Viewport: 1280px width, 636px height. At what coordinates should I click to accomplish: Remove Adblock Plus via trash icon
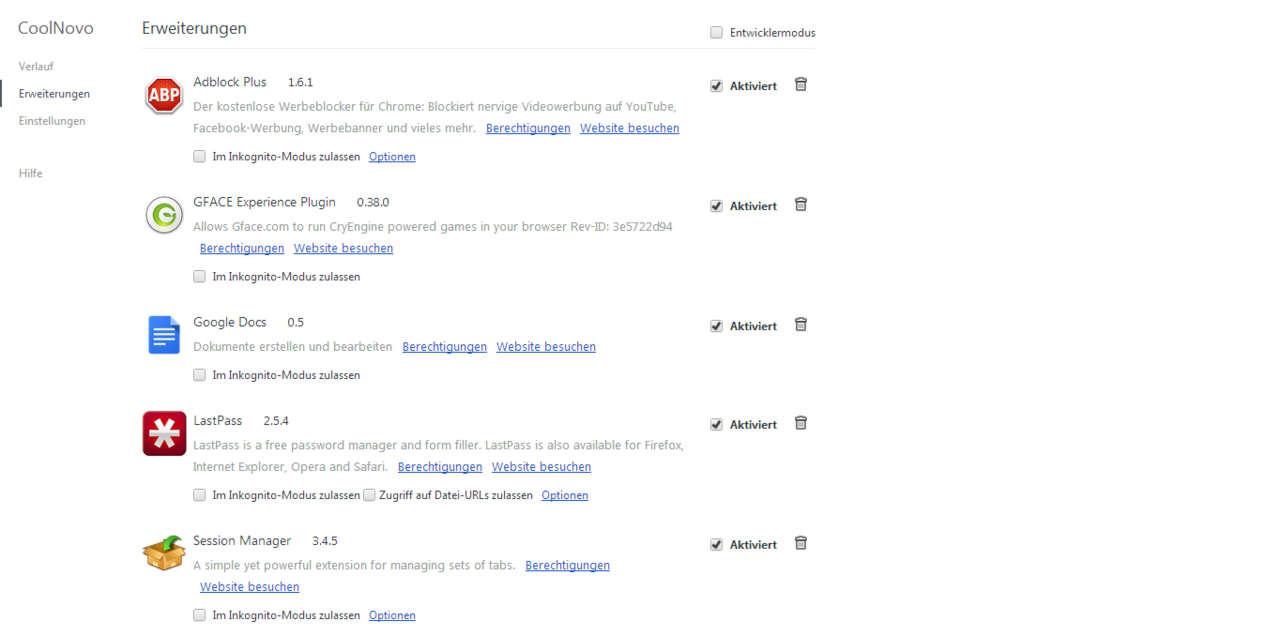pos(801,85)
